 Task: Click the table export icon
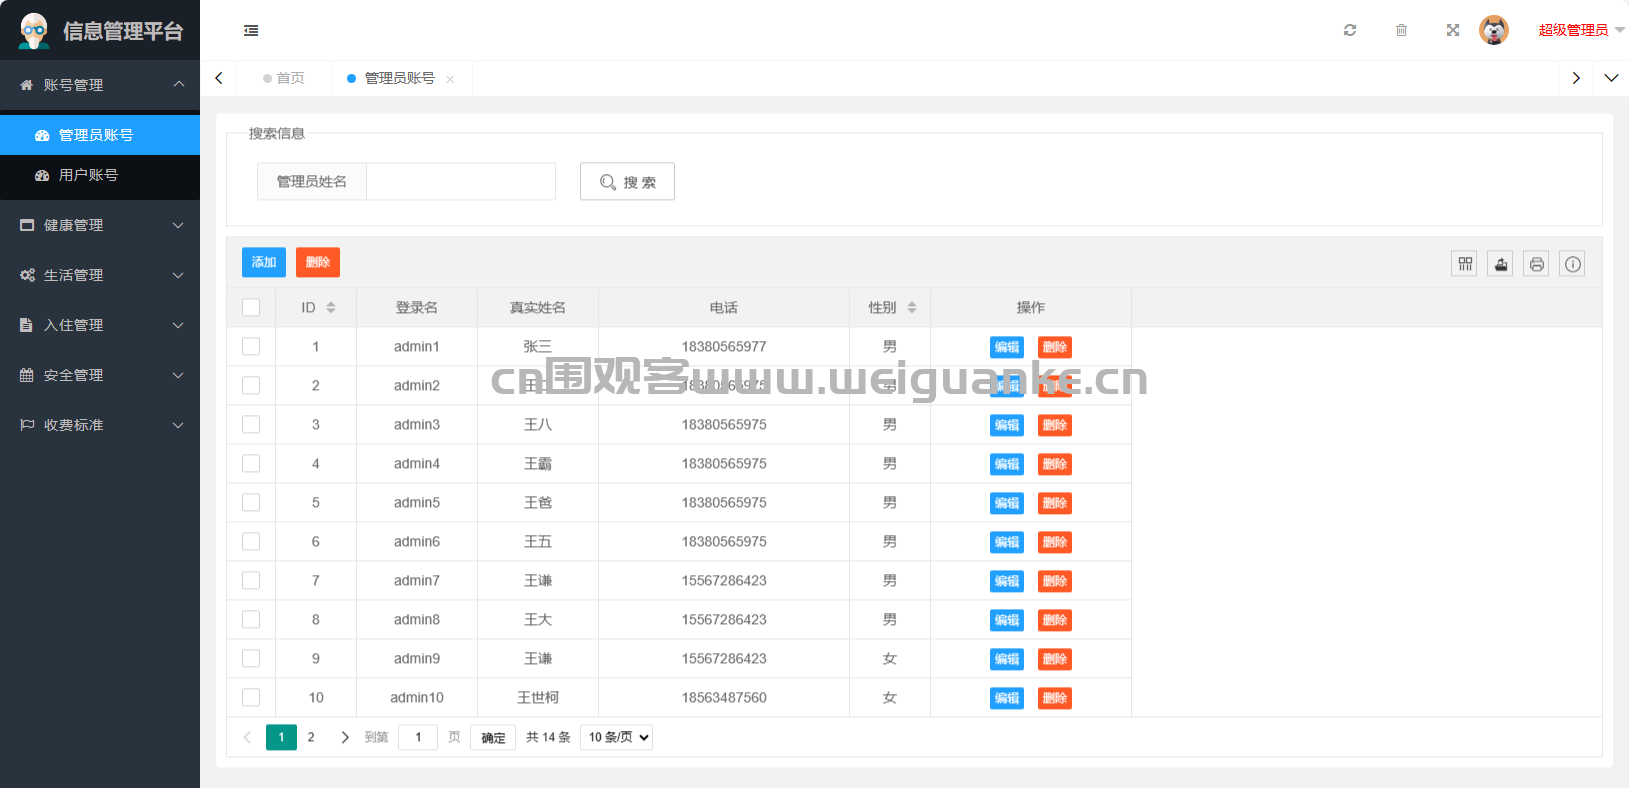[x=1501, y=264]
